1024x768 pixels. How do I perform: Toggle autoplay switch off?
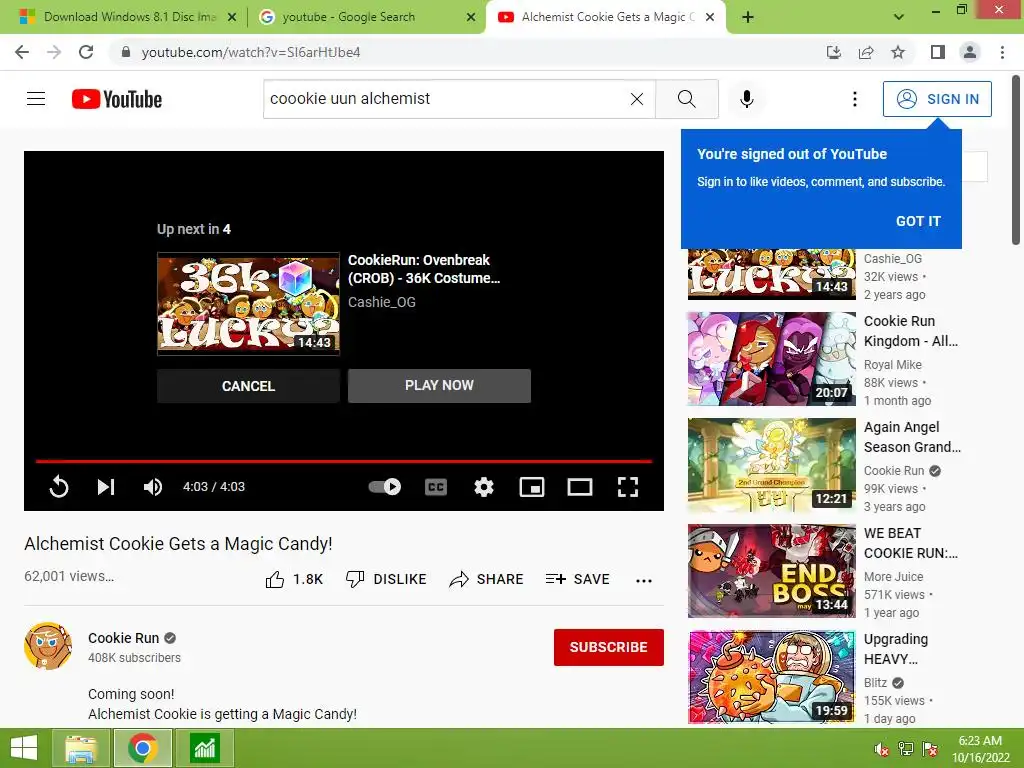385,487
